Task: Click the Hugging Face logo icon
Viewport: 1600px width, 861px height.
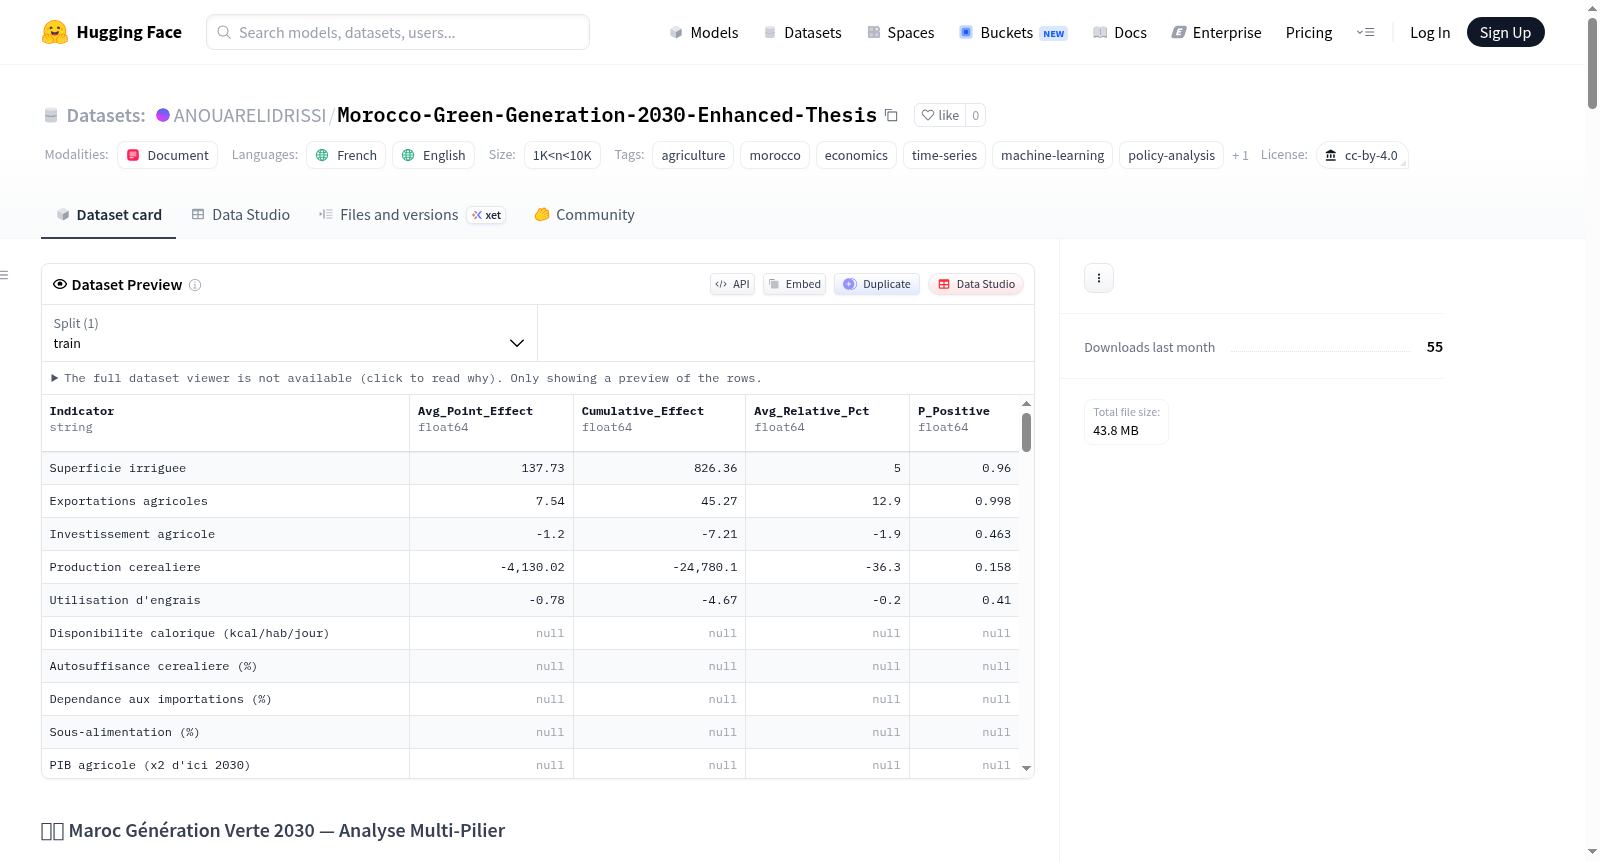Action: (55, 32)
